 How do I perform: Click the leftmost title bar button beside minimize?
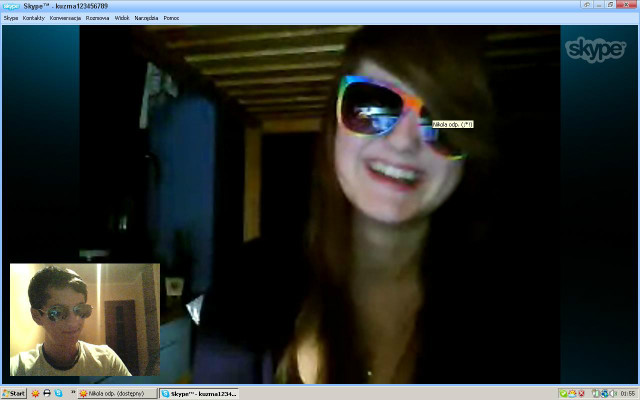tap(587, 5)
